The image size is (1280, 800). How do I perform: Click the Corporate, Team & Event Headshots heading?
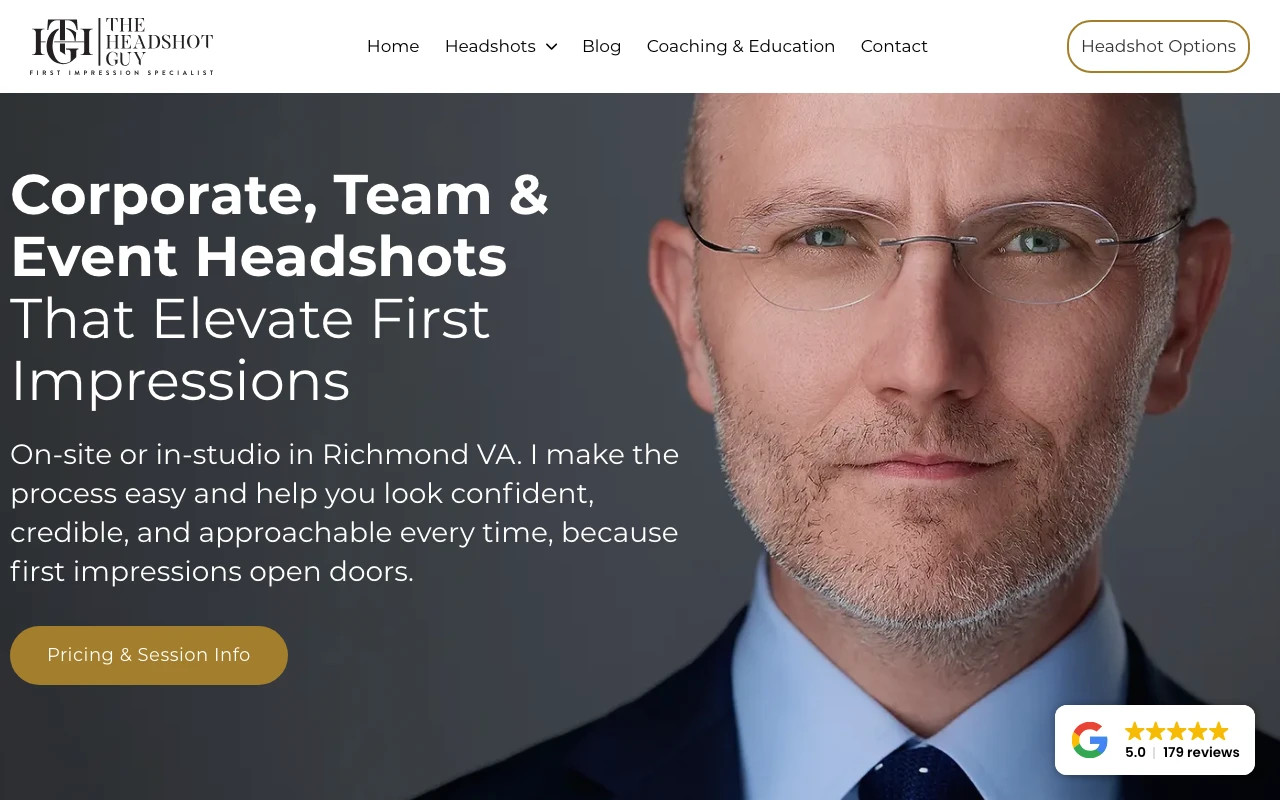[280, 225]
